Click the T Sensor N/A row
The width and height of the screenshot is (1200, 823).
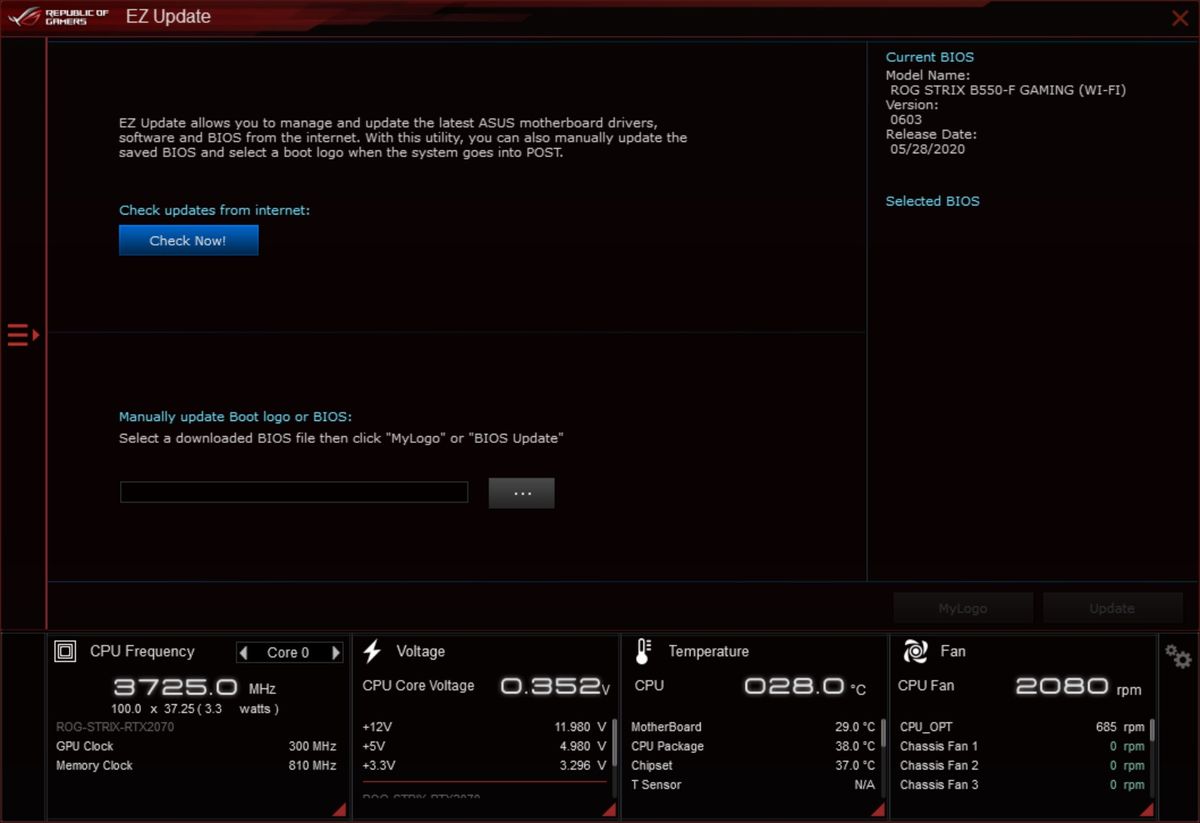pyautogui.click(x=753, y=785)
